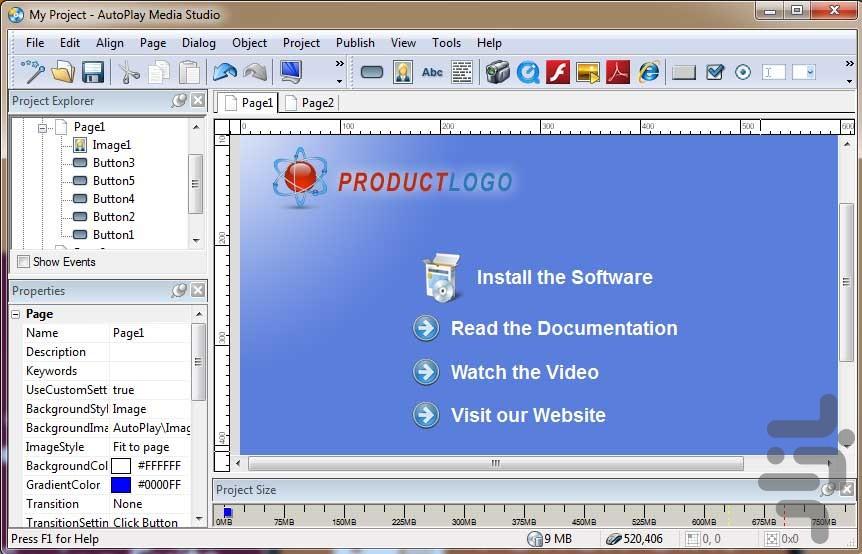Viewport: 862px width, 554px height.
Task: Expand the right toolbar overflow chevron
Action: (x=849, y=64)
